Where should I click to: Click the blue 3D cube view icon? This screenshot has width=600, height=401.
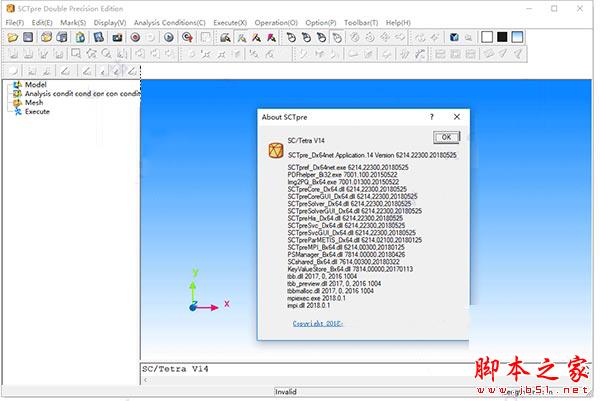454,37
